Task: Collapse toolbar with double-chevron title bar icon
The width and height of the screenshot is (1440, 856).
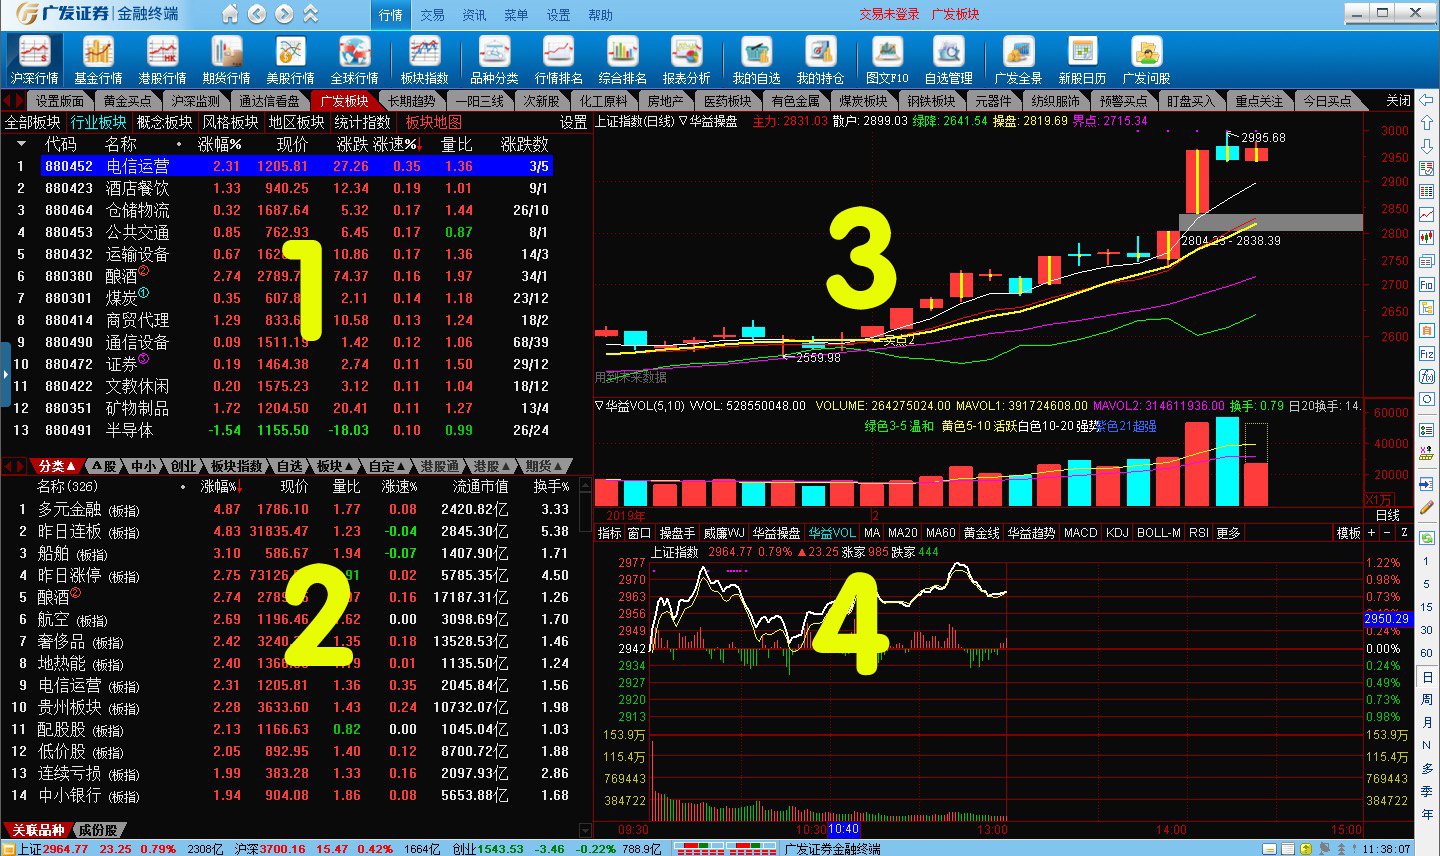Action: (x=311, y=14)
